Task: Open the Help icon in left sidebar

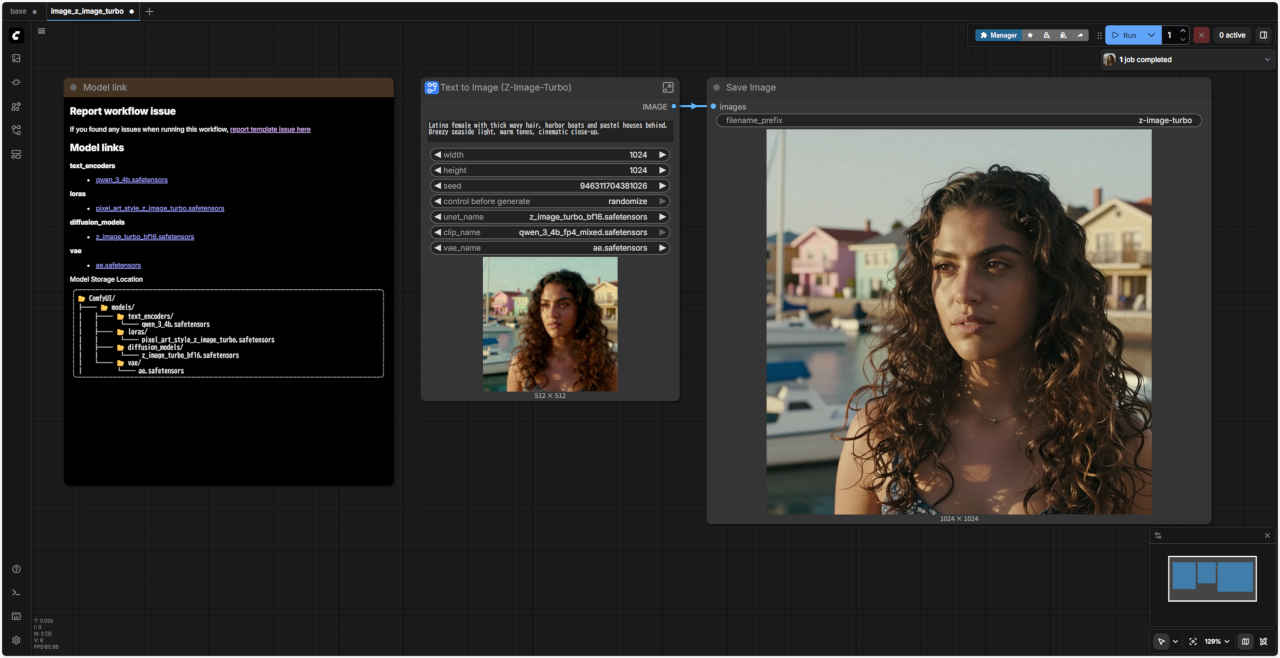Action: point(16,569)
